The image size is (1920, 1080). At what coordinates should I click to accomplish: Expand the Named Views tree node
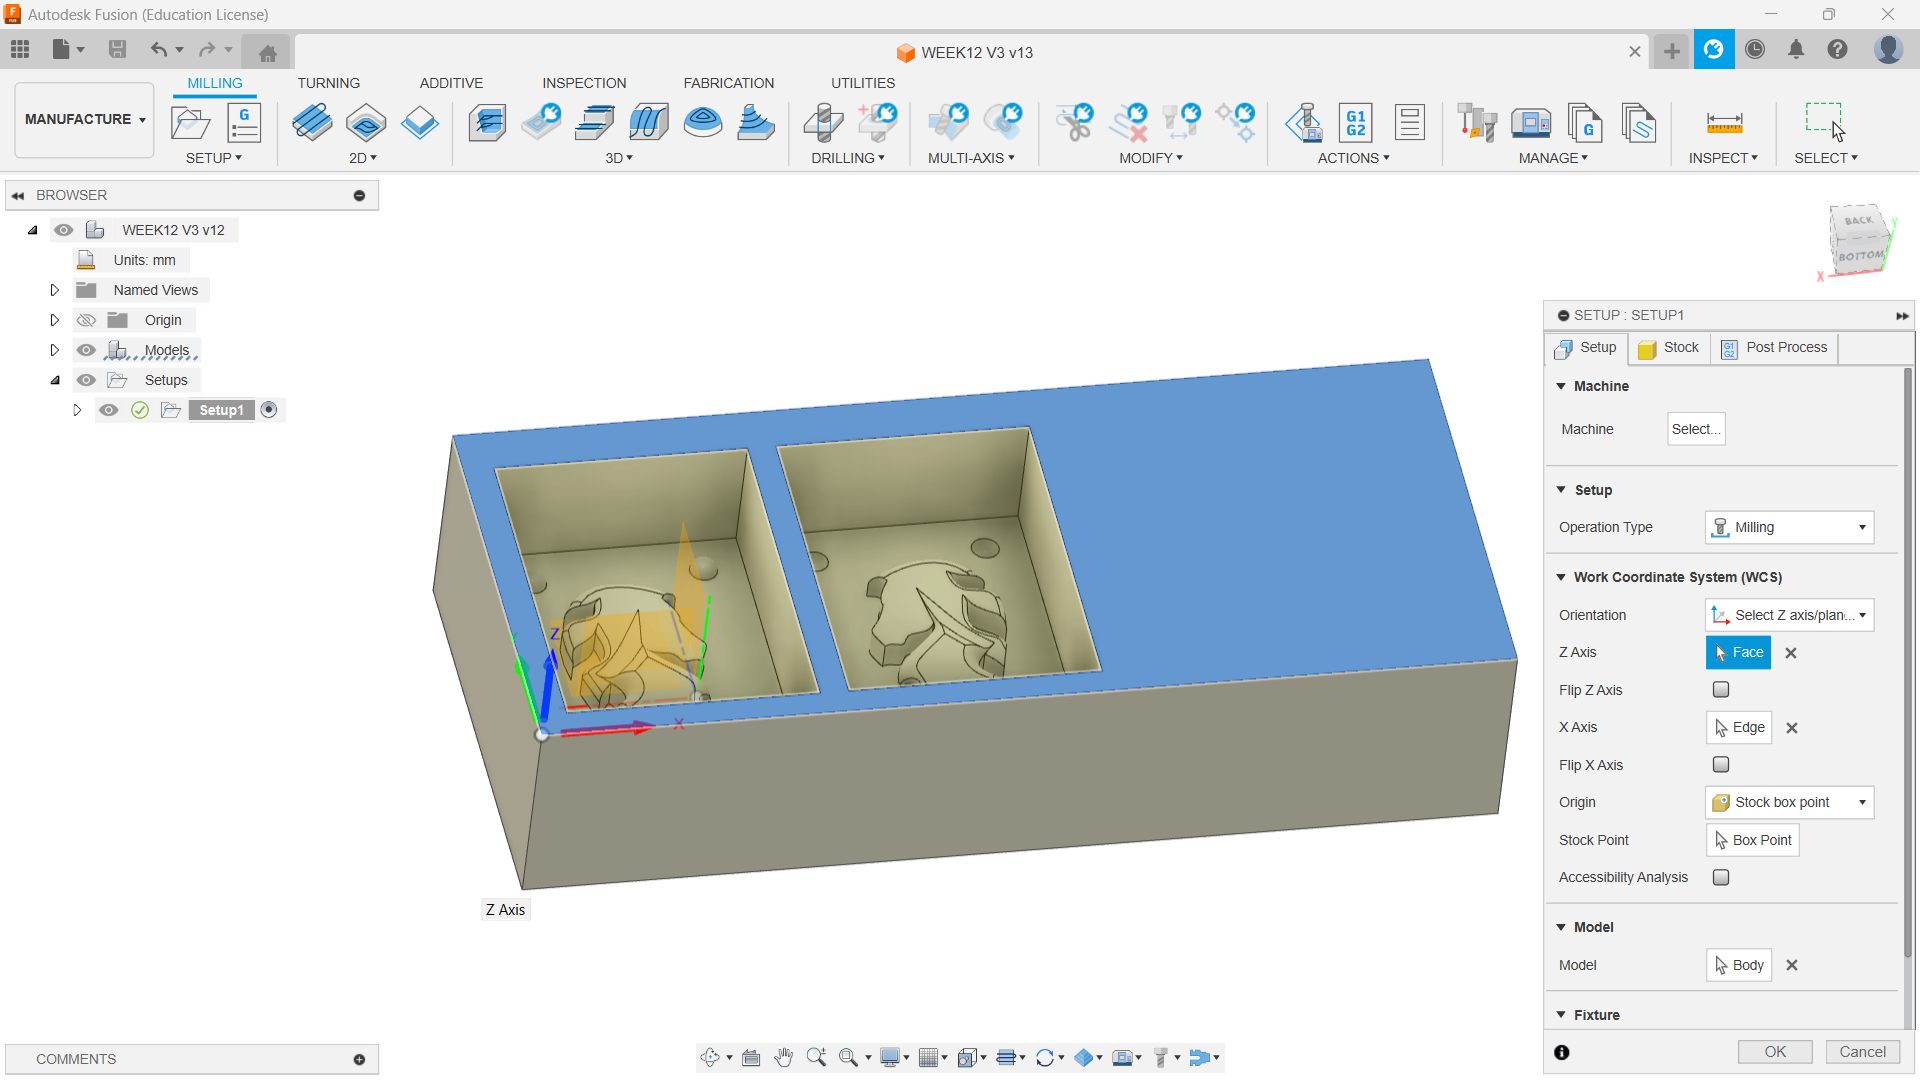(x=55, y=290)
